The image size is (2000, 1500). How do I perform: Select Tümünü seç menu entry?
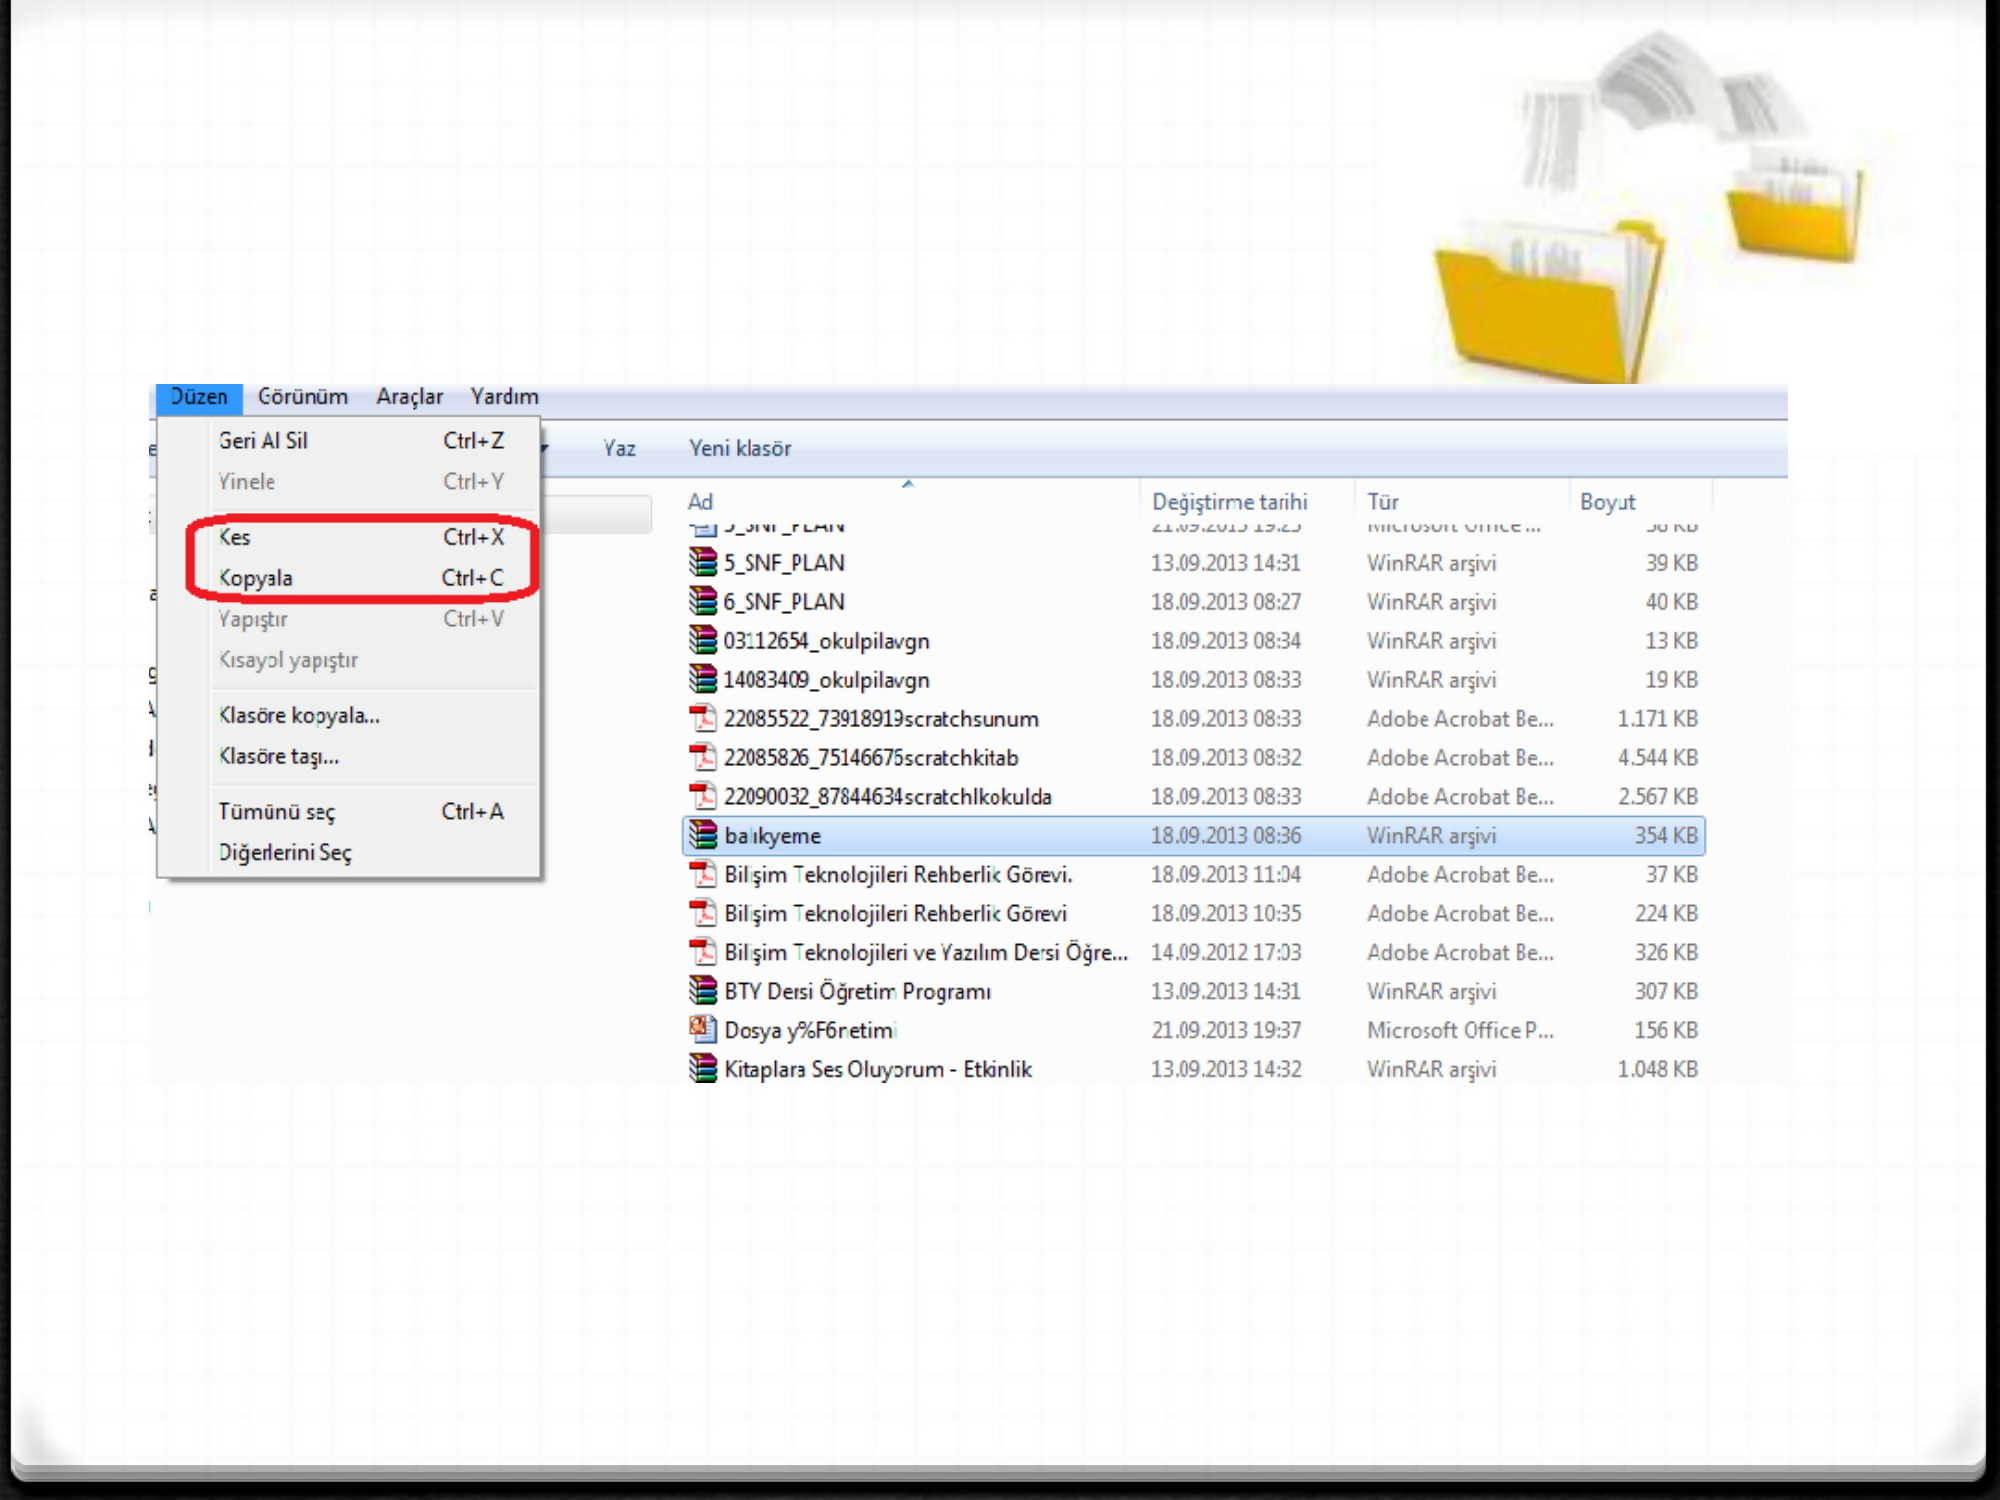(x=277, y=812)
